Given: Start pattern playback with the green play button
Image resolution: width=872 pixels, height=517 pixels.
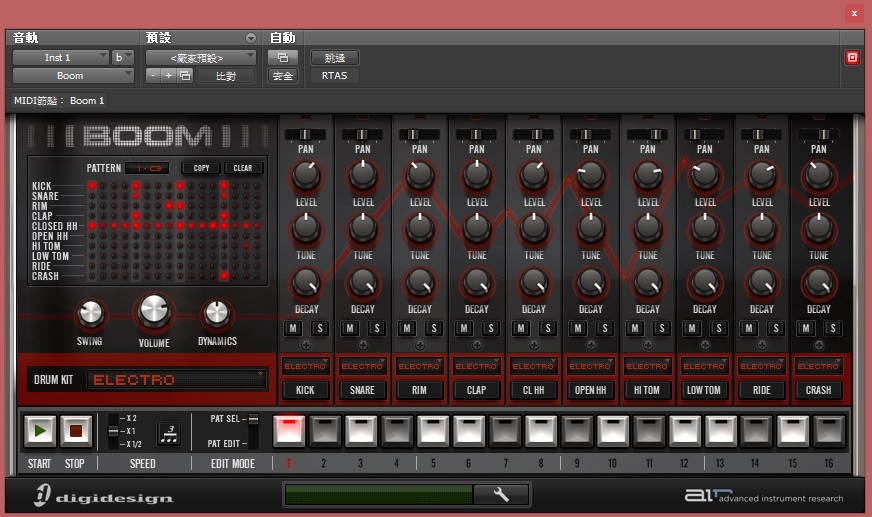Looking at the screenshot, I should (x=40, y=431).
